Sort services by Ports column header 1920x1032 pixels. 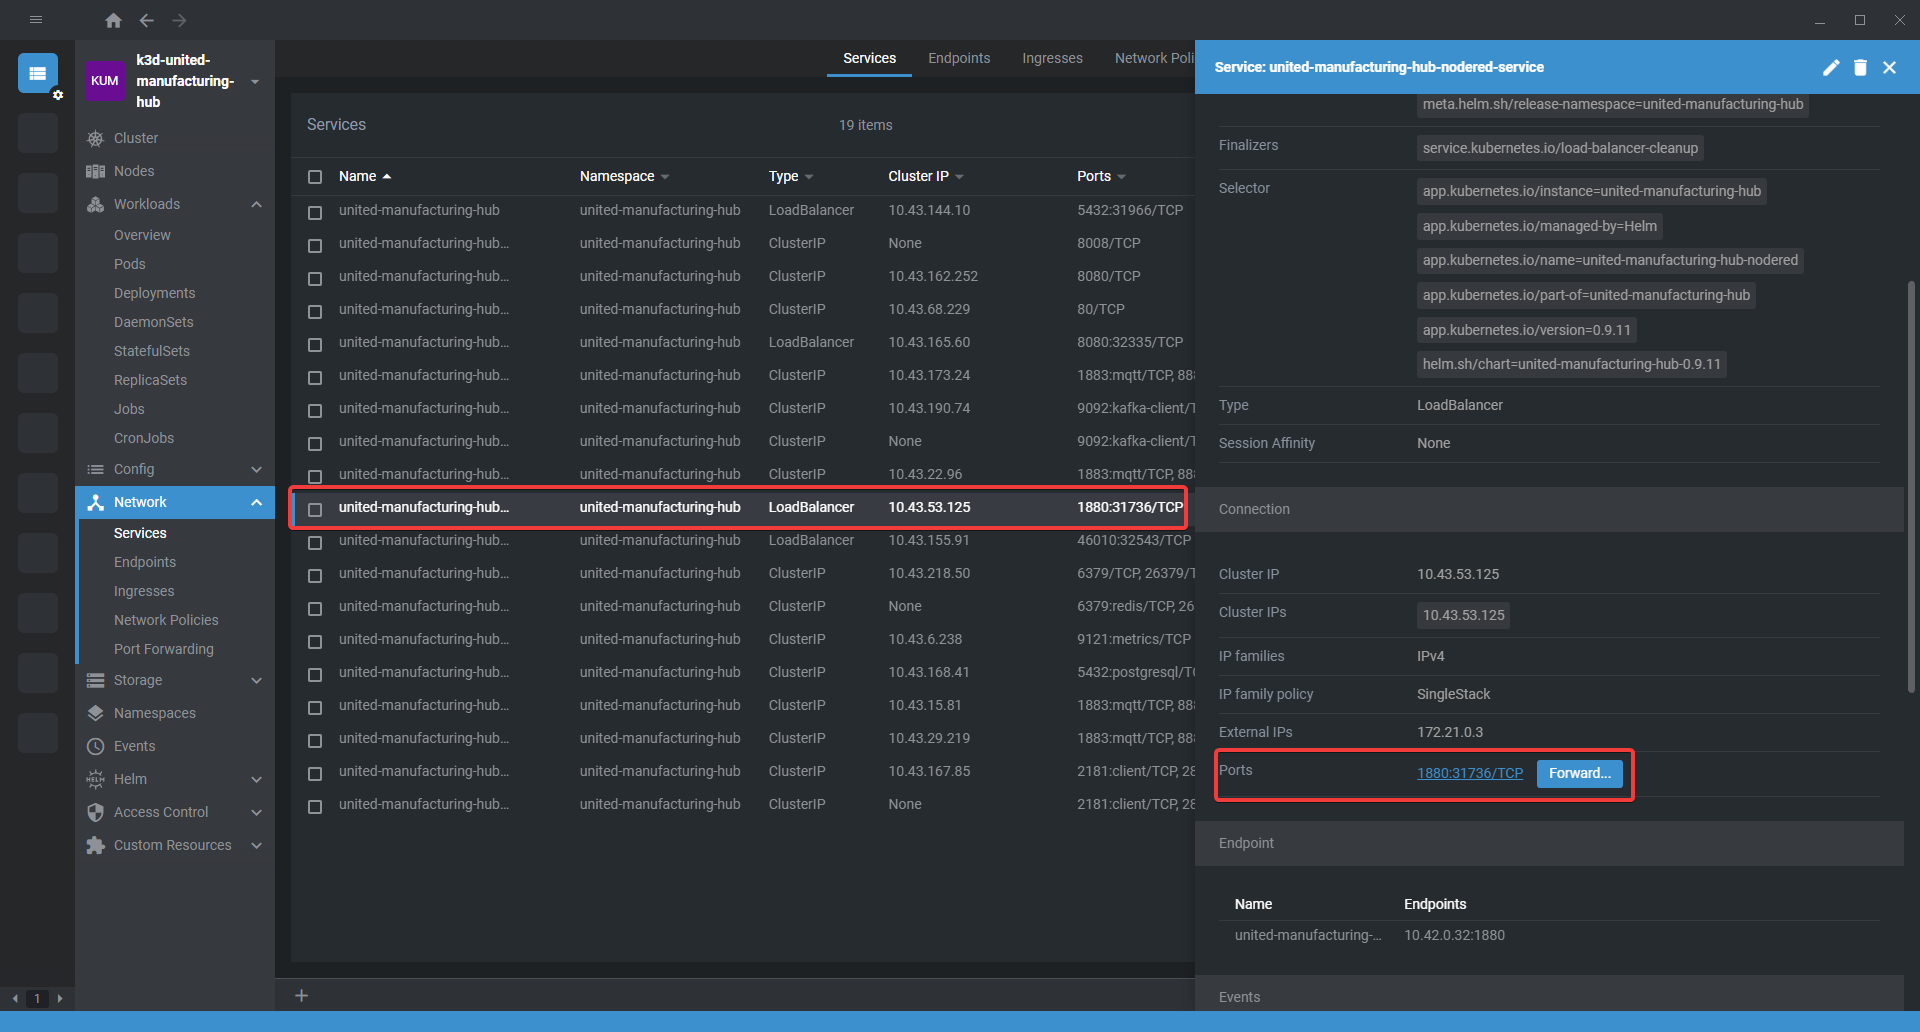(x=1101, y=176)
